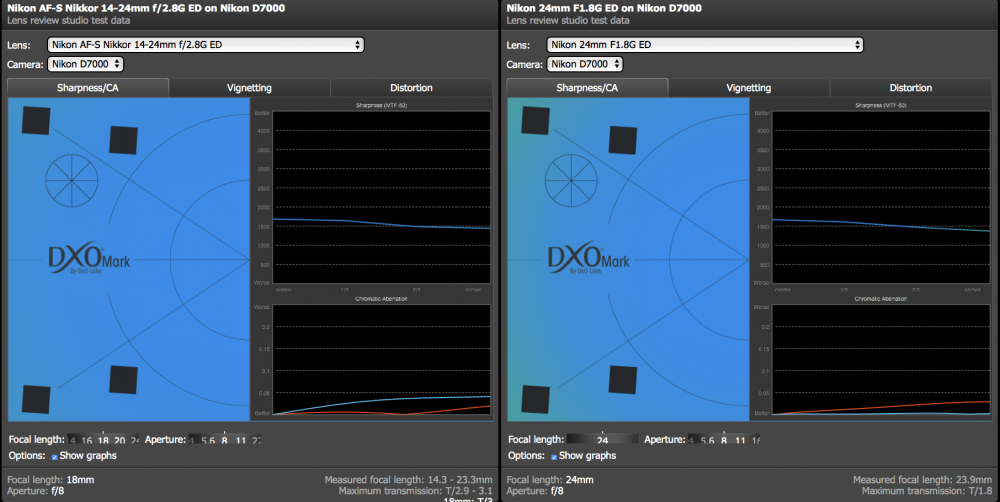Toggle Show graphs checkbox for the 14-24mm lens
This screenshot has width=1000, height=502.
tap(55, 457)
